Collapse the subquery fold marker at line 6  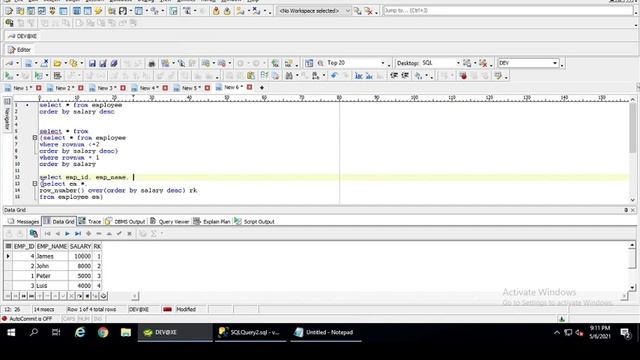point(35,138)
